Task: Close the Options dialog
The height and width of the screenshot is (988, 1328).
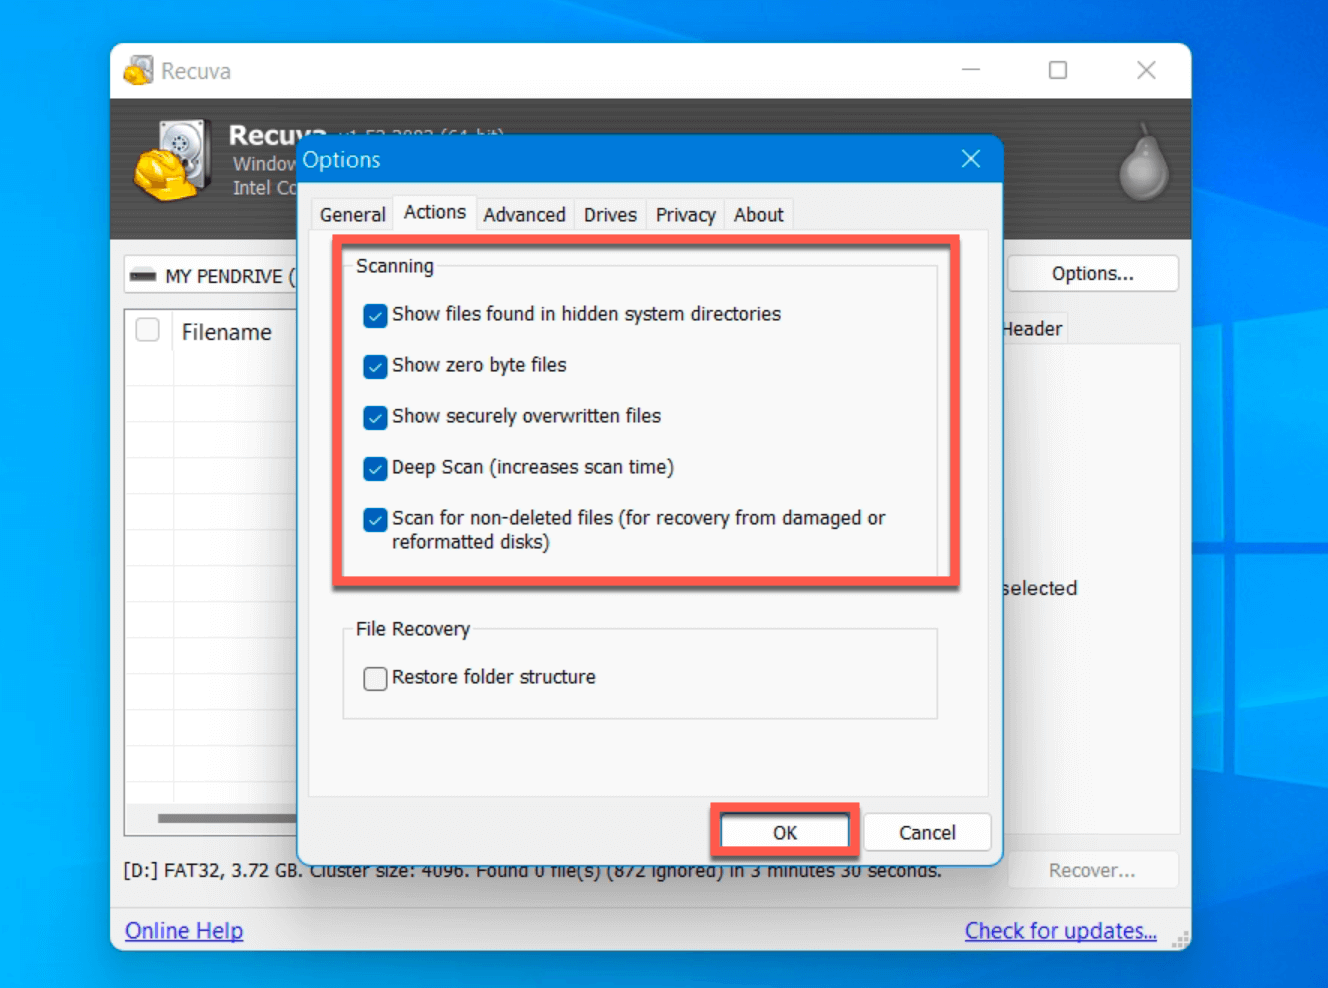Action: pos(970,159)
